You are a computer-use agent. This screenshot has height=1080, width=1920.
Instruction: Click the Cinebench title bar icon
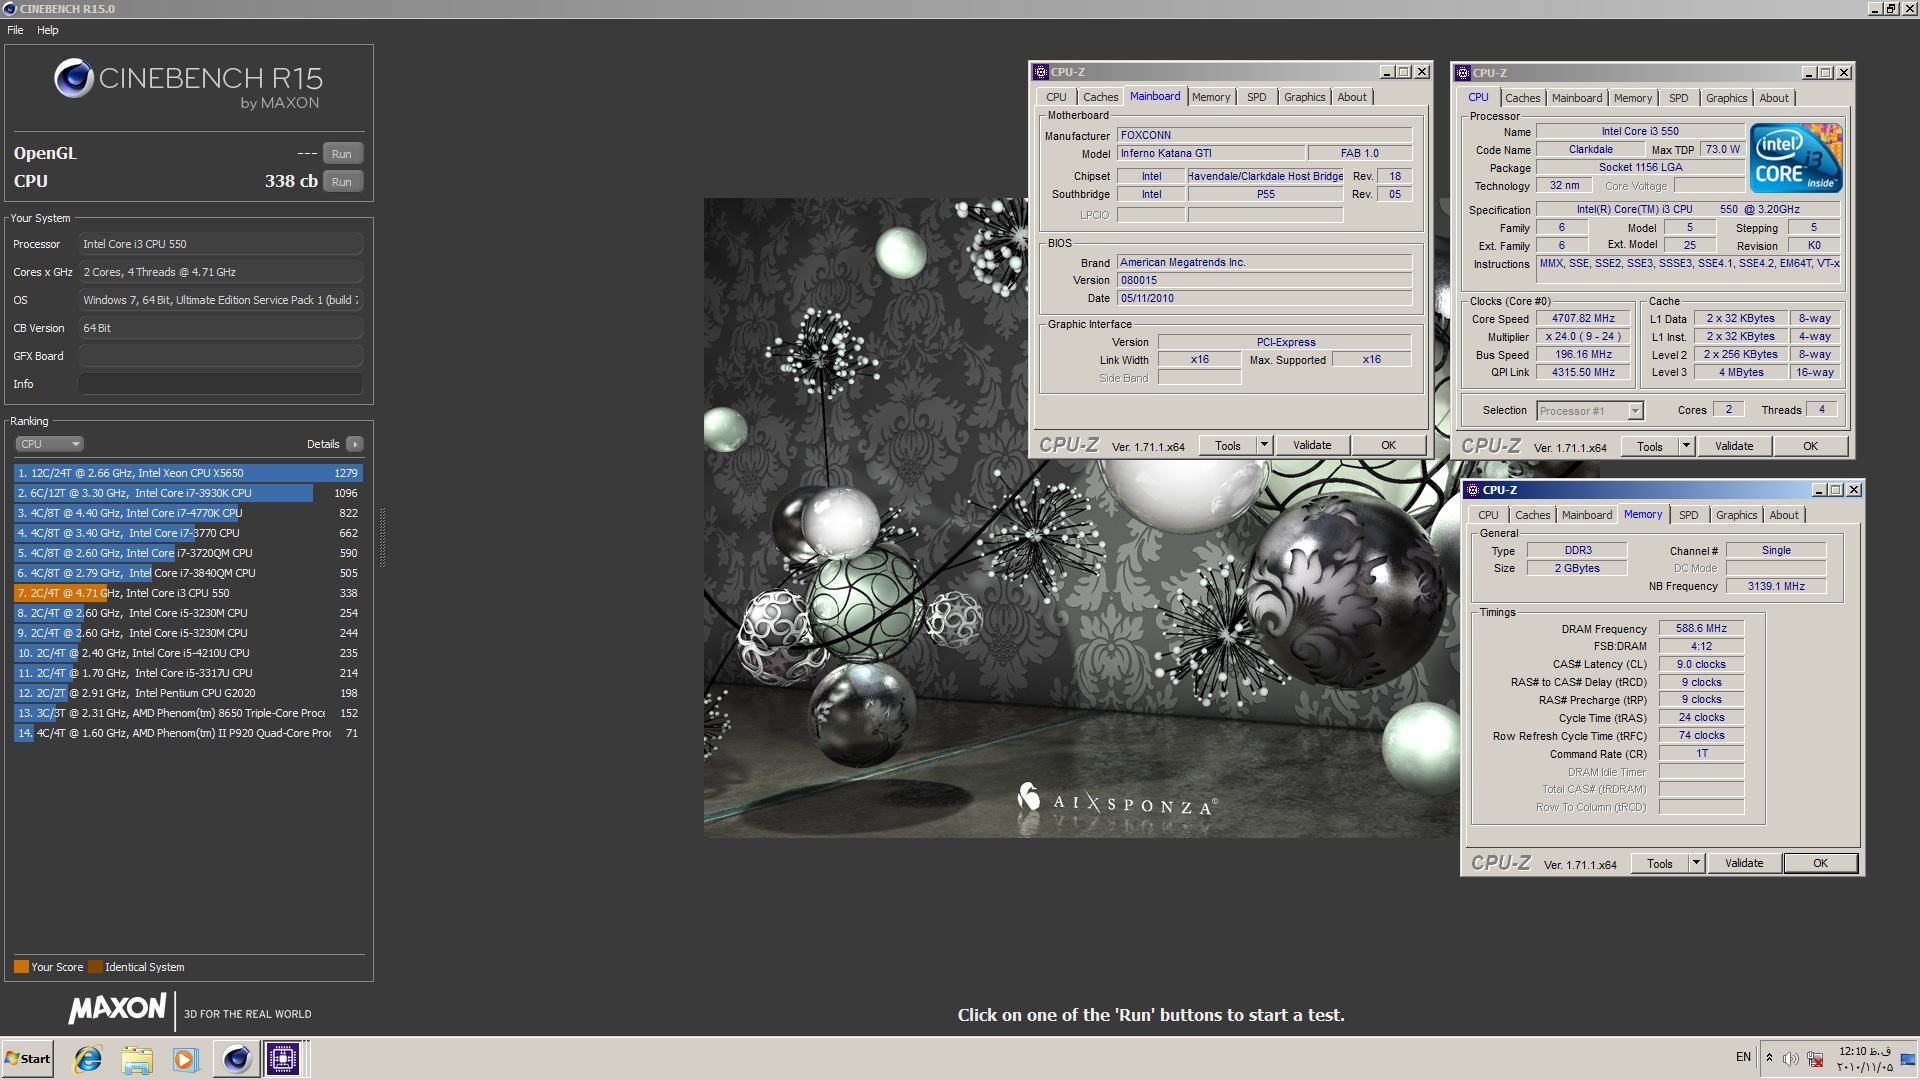(9, 9)
